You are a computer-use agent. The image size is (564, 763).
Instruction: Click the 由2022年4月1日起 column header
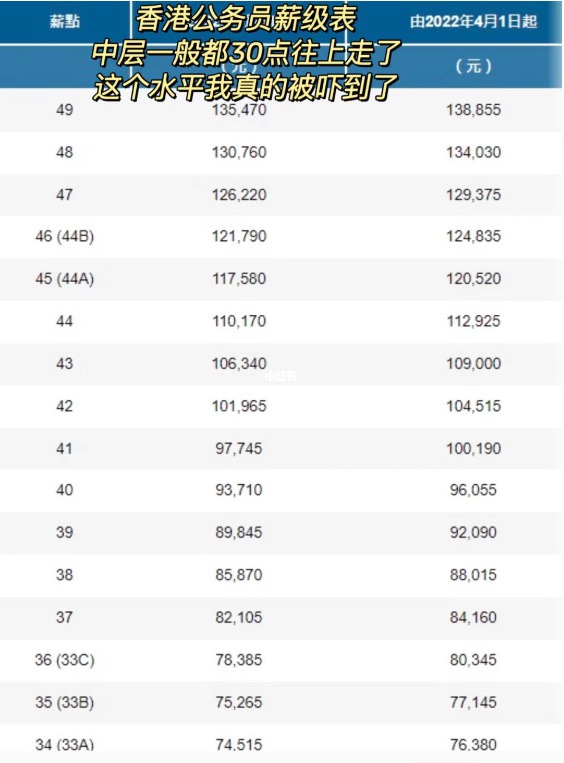473,22
